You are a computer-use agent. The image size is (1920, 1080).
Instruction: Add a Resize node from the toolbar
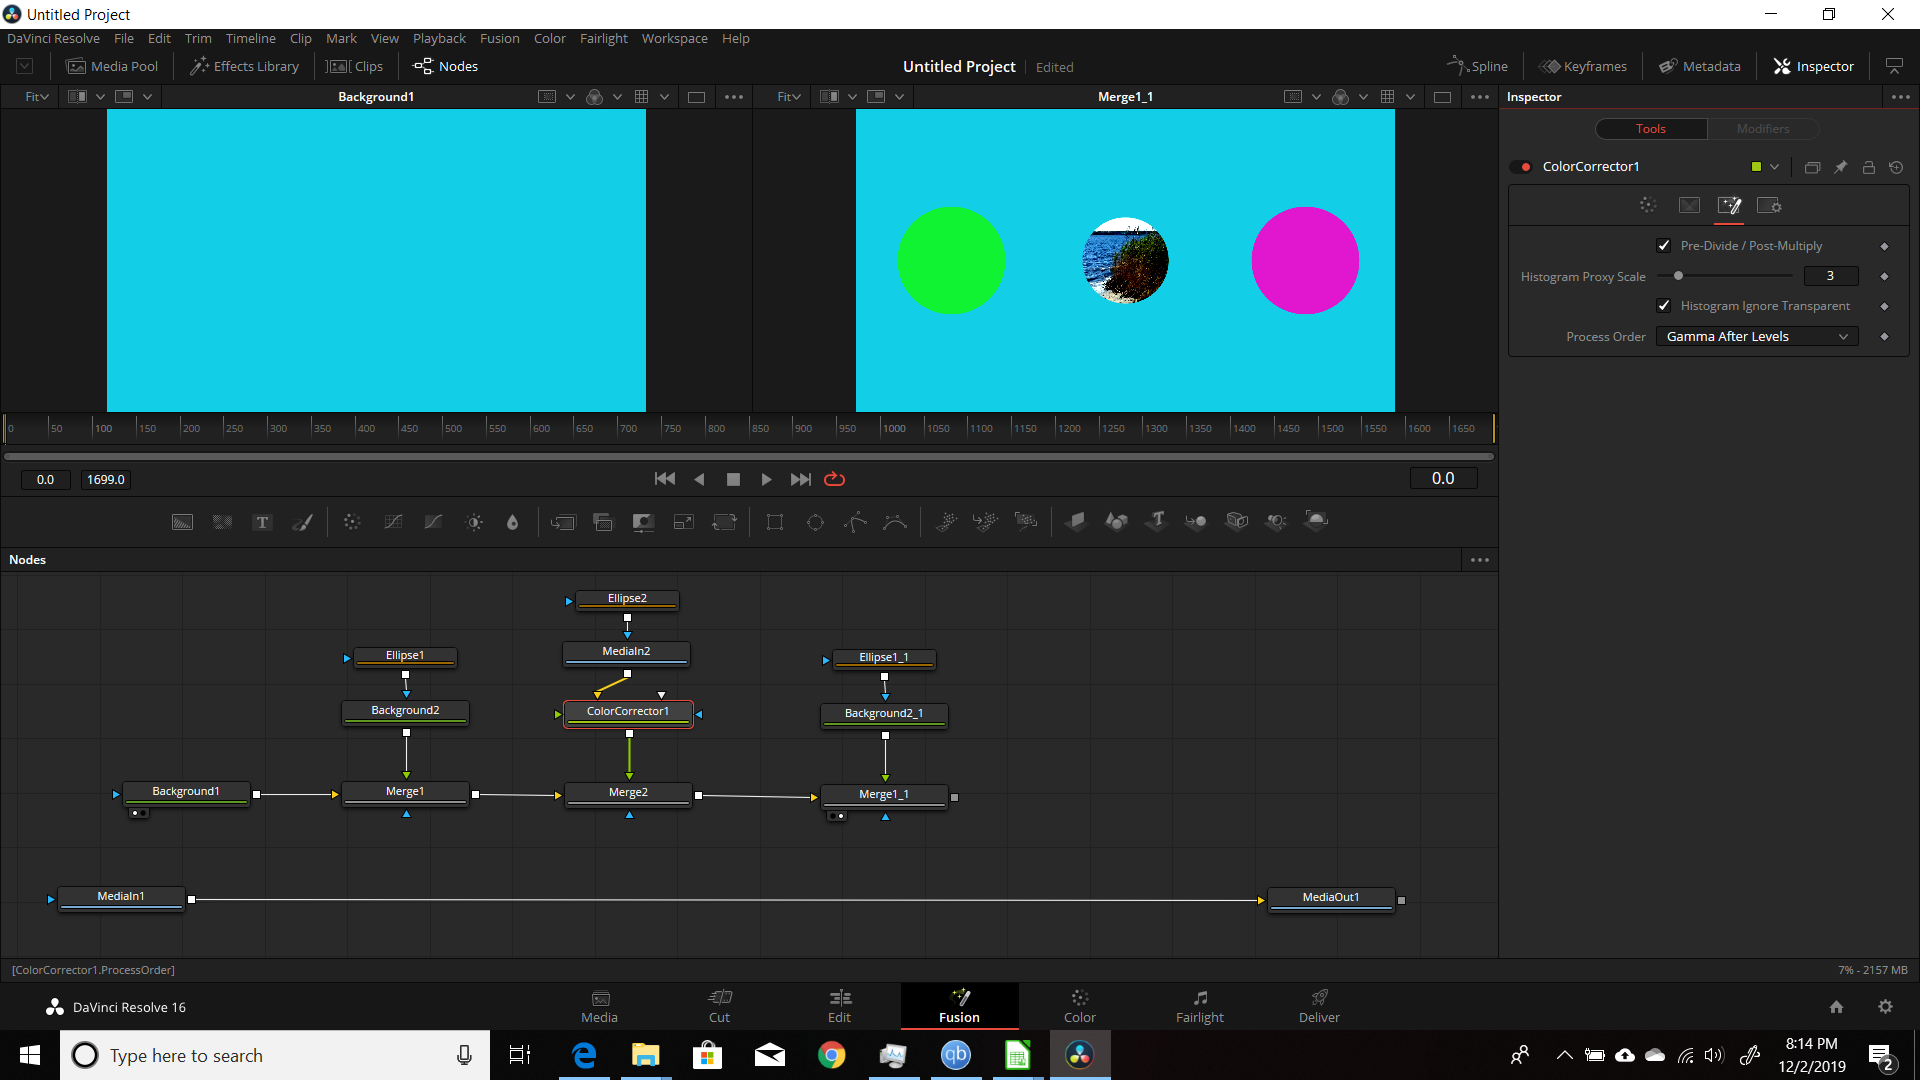coord(684,522)
